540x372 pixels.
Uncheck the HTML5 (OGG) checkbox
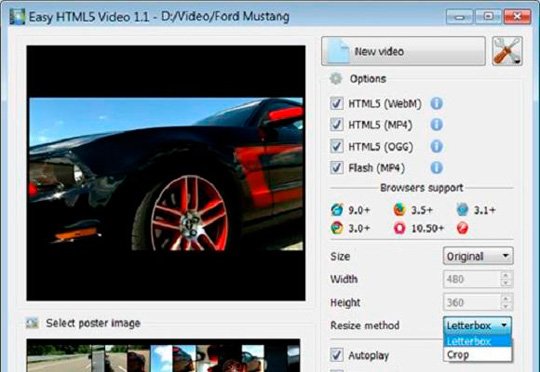tap(336, 146)
